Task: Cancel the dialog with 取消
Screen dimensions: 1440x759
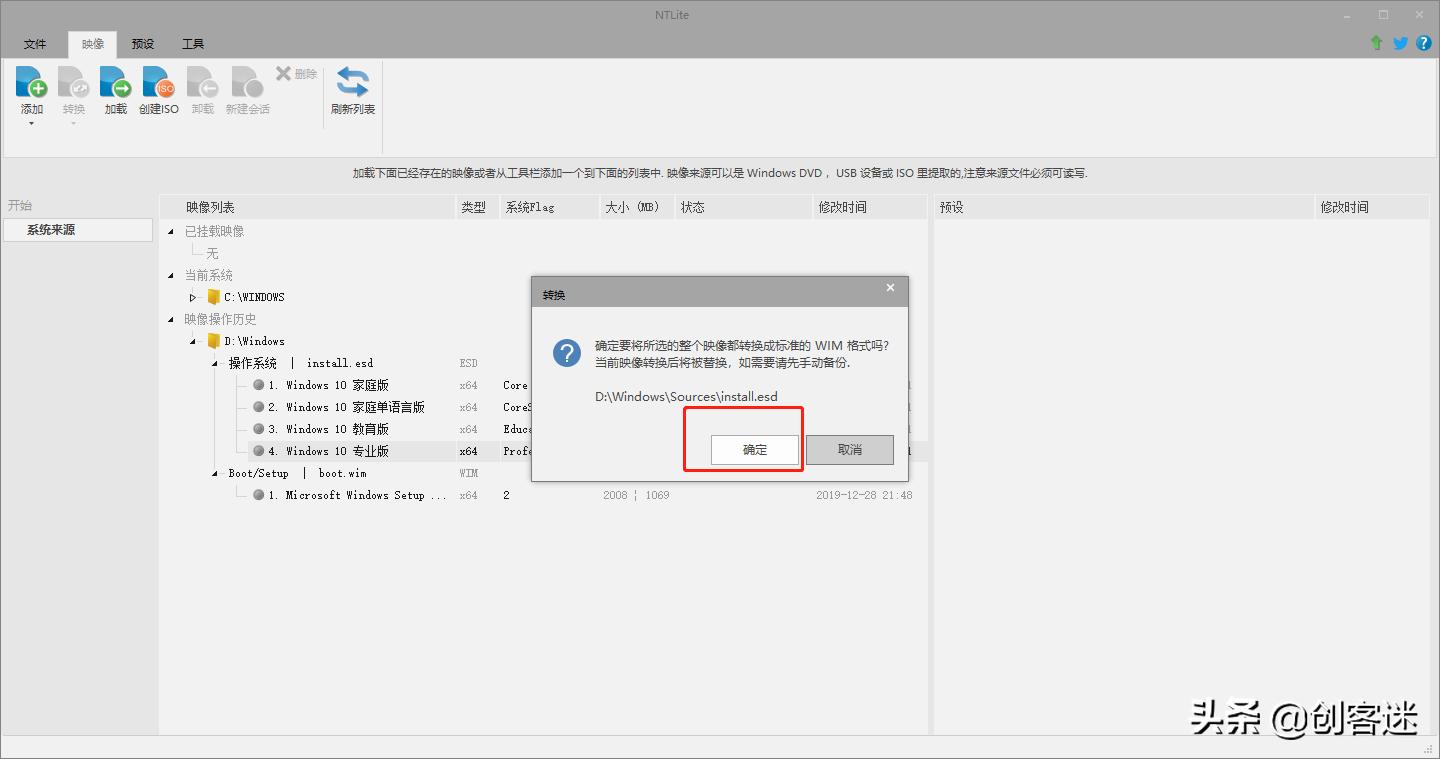Action: coord(849,450)
